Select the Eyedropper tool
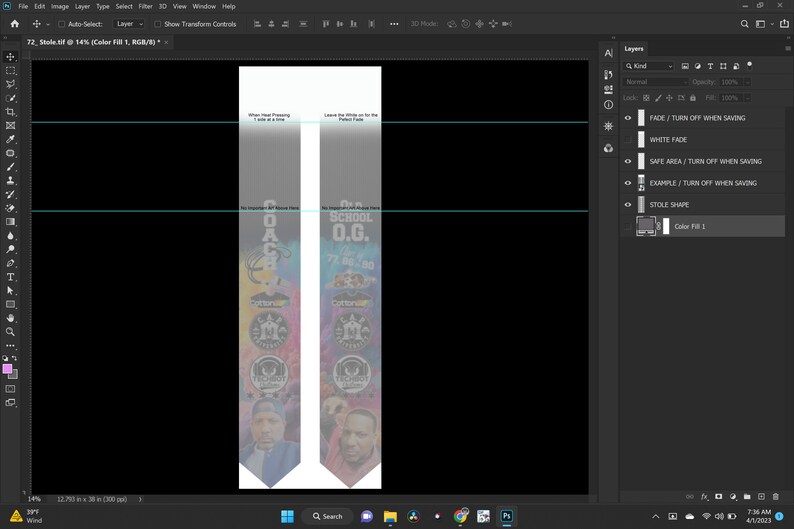The height and width of the screenshot is (529, 794). (10, 139)
